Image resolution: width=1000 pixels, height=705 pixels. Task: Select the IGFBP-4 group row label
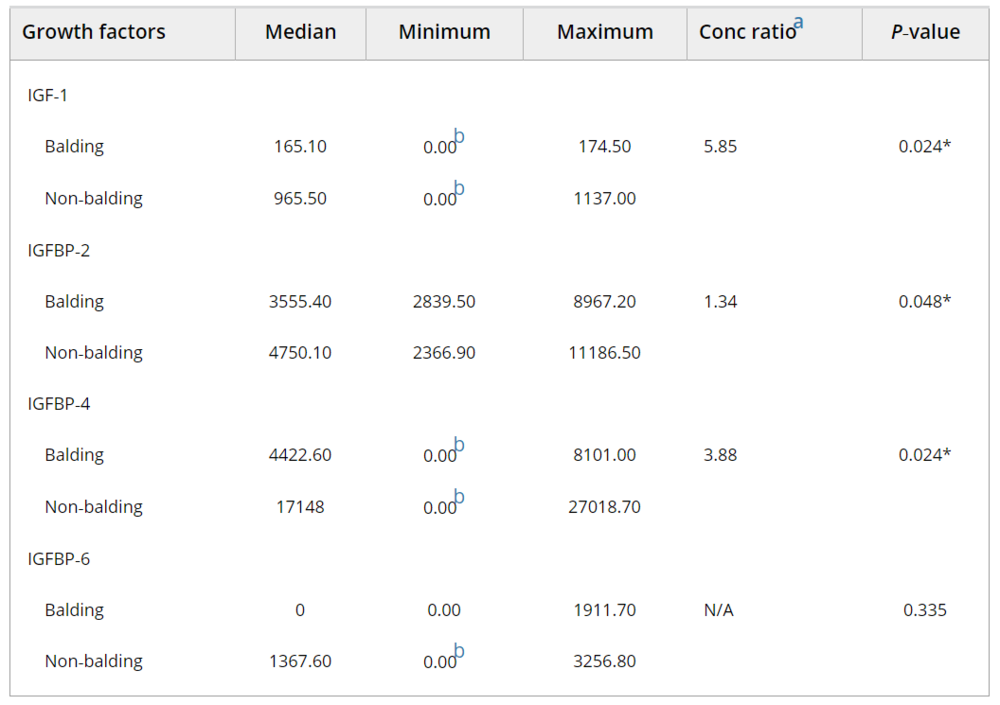58,404
